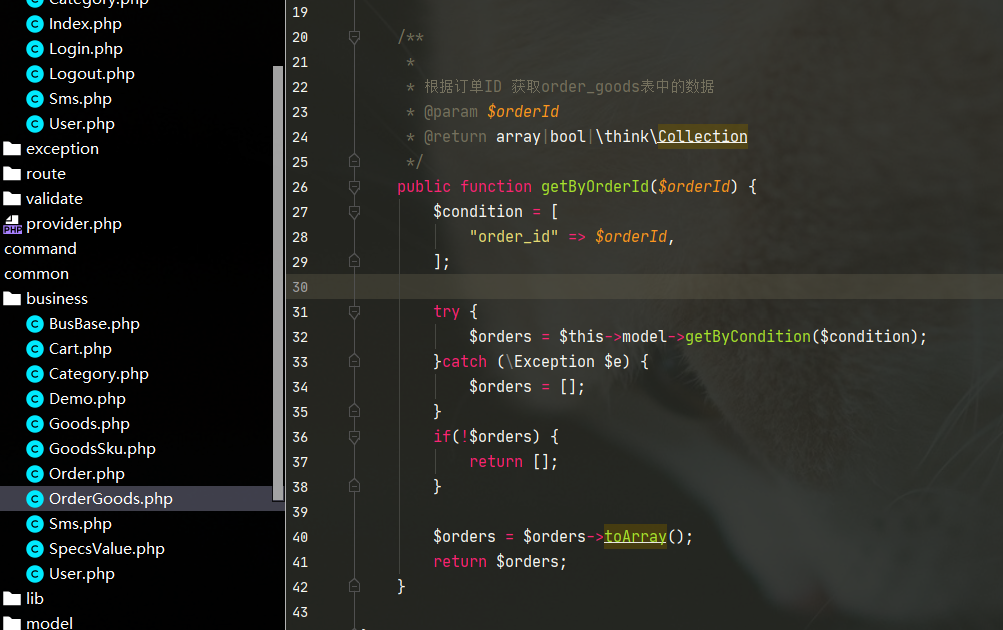Expand the route folder
The height and width of the screenshot is (630, 1003).
tap(45, 174)
